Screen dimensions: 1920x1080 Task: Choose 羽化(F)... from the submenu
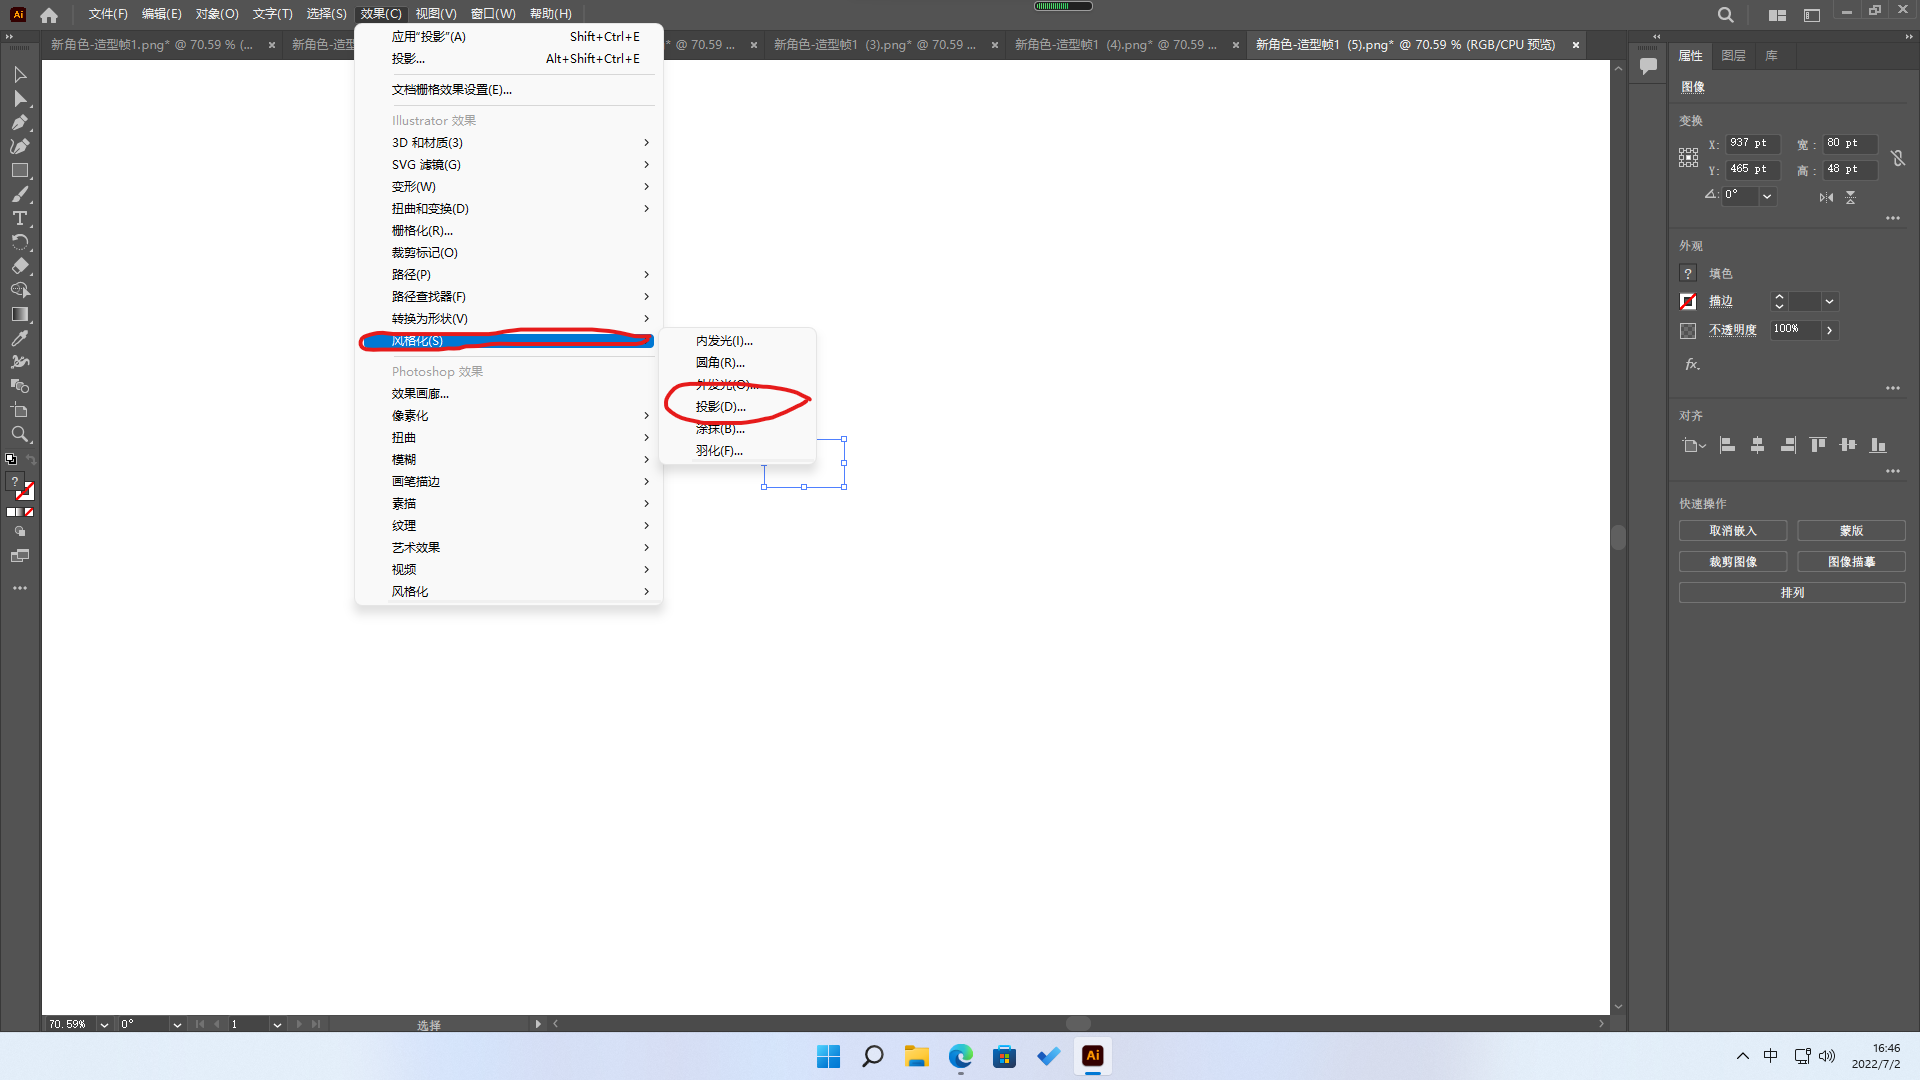pos(737,451)
